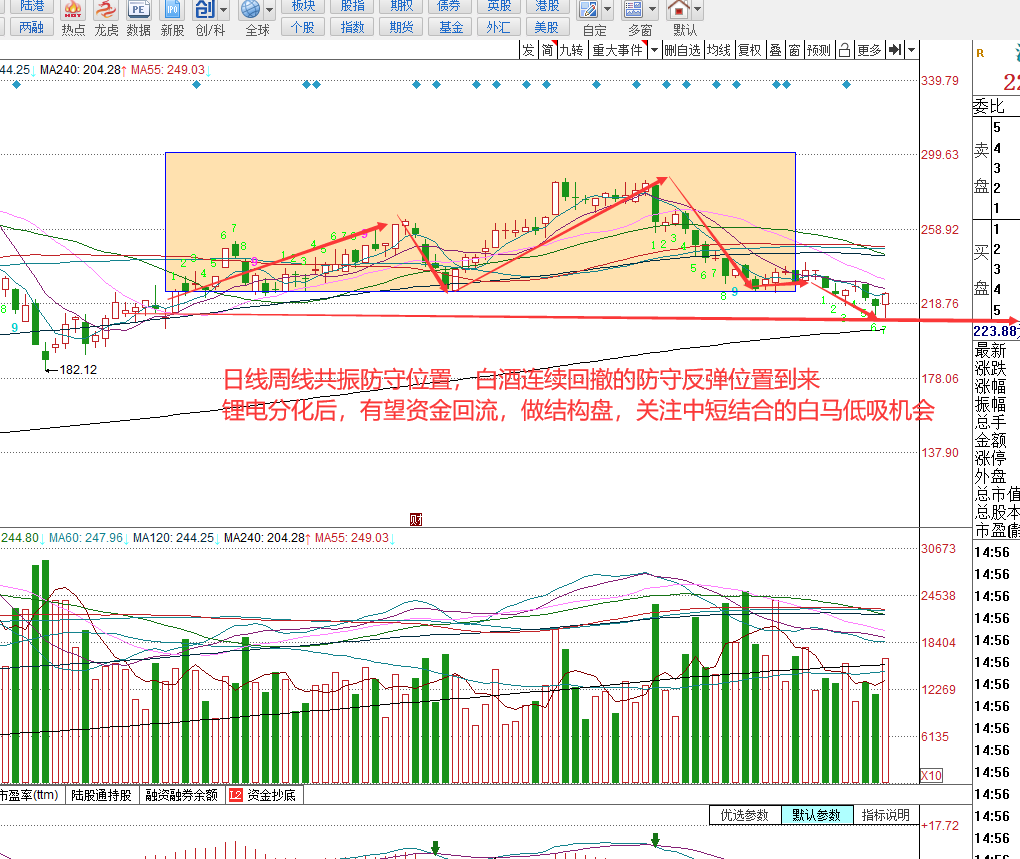The height and width of the screenshot is (859, 1020).
Task: Click the red L2 资金抄底 icon
Action: tap(235, 795)
